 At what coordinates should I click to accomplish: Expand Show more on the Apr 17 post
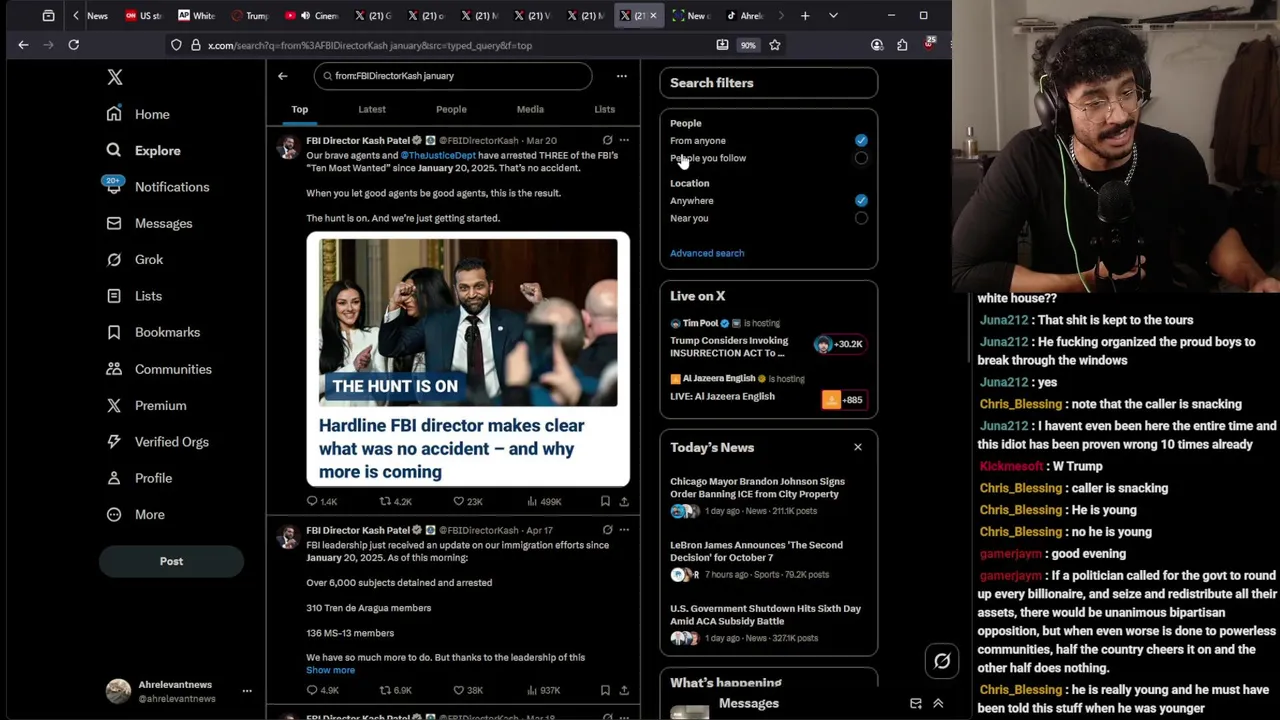pos(330,670)
